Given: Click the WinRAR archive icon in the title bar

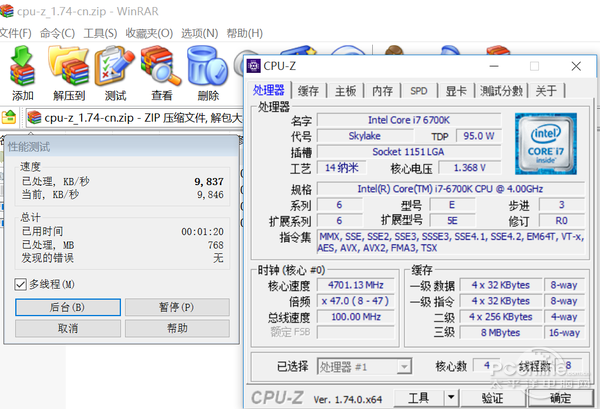Looking at the screenshot, I should 6,10.
